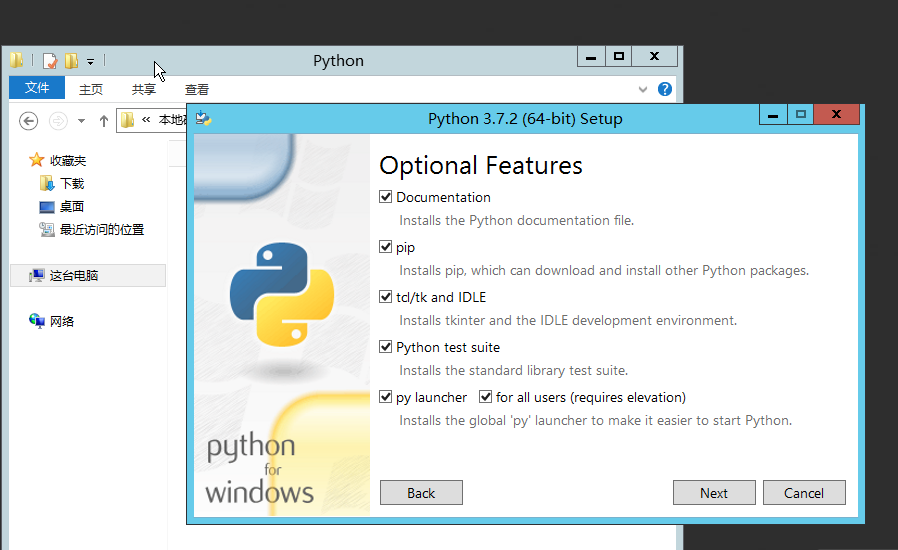898x550 pixels.
Task: Uncheck the pip feature checkbox
Action: coord(385,247)
